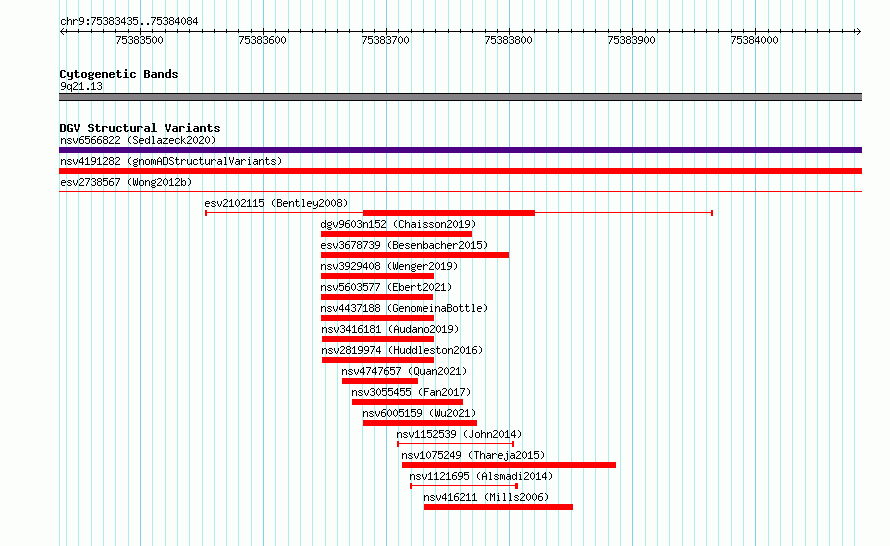Viewport: 890px width, 546px height.
Task: Select the nsv1075249 red variant bar
Action: pos(509,465)
